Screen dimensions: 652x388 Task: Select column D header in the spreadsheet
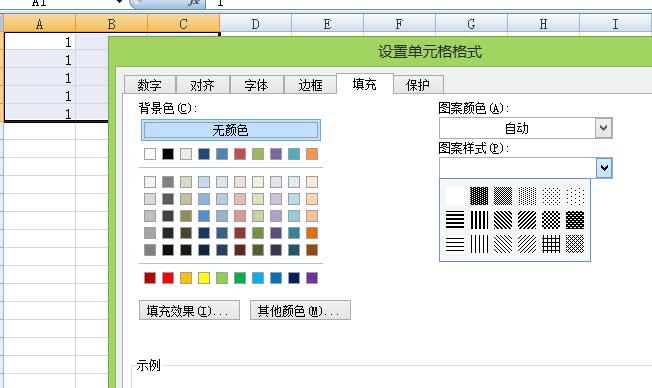point(255,24)
